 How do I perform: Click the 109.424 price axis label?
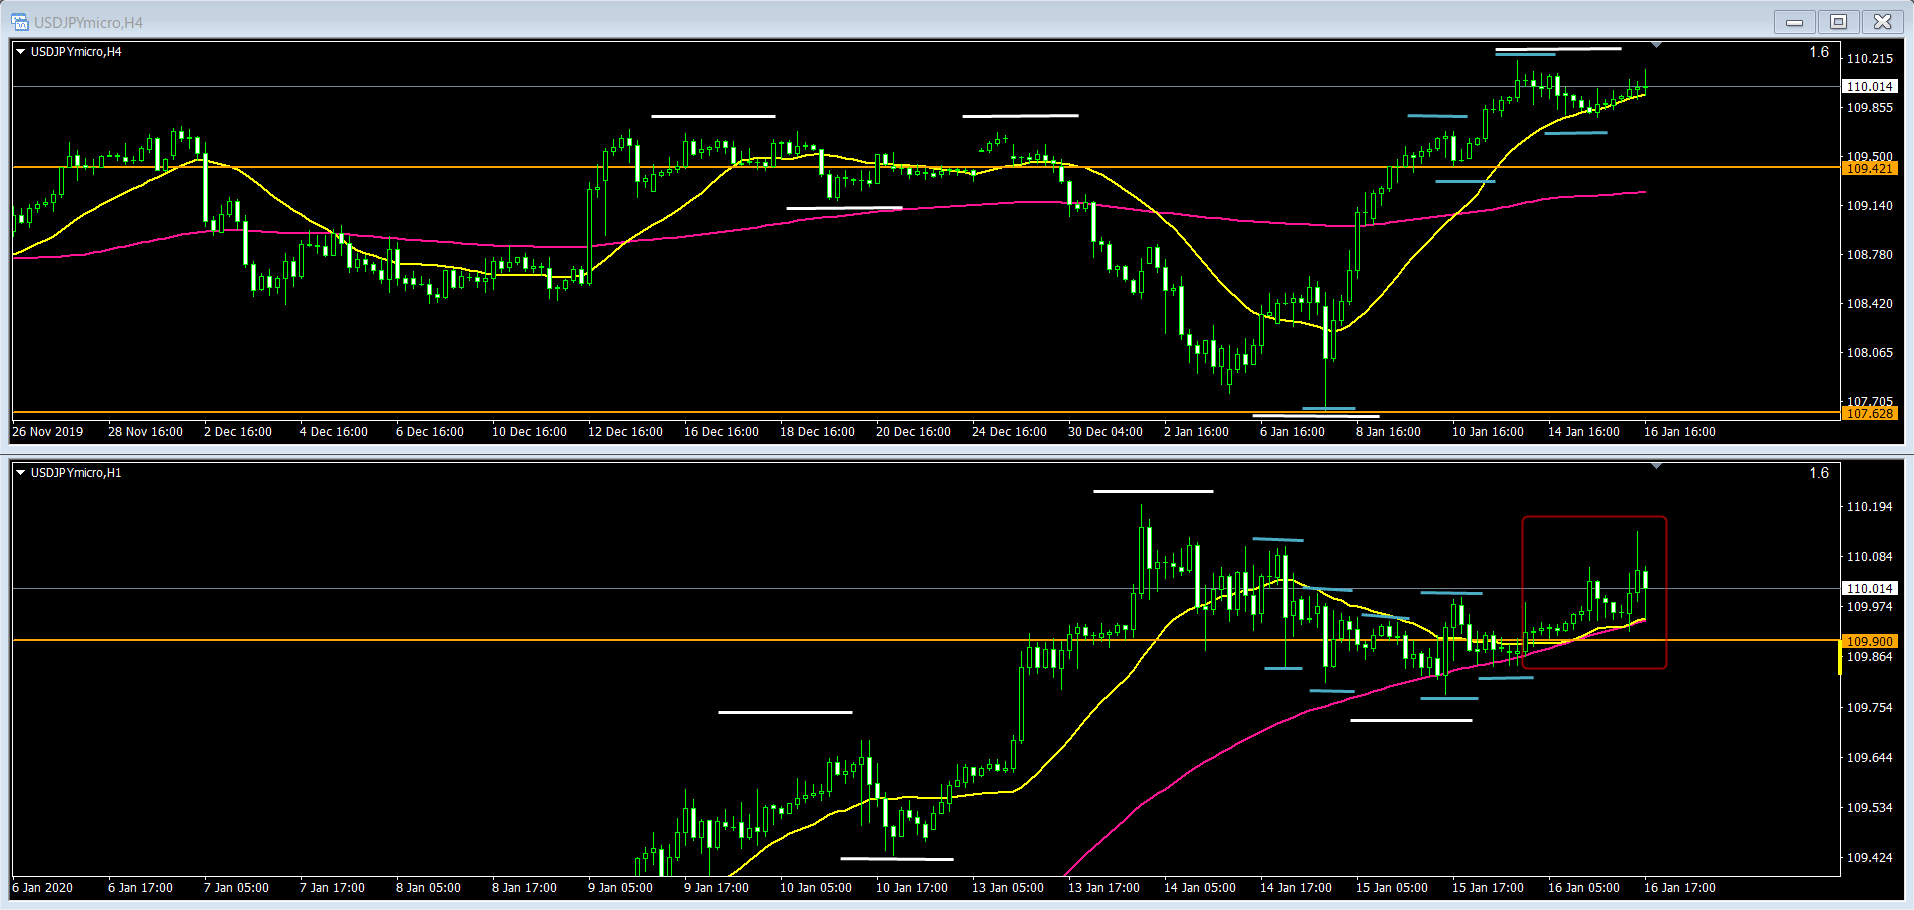pyautogui.click(x=1869, y=858)
